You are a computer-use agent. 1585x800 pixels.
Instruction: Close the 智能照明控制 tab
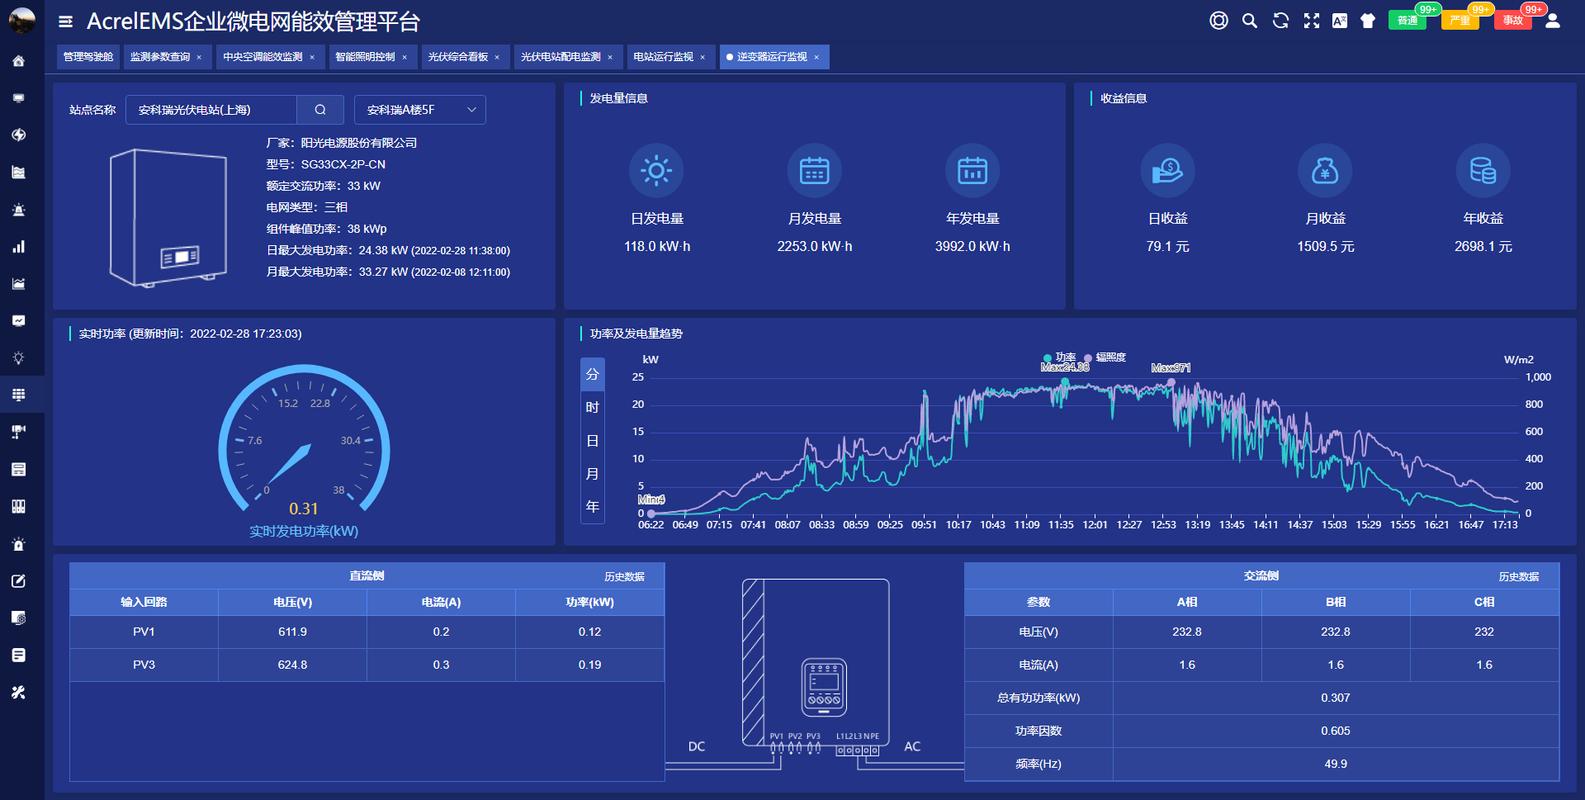coord(404,57)
